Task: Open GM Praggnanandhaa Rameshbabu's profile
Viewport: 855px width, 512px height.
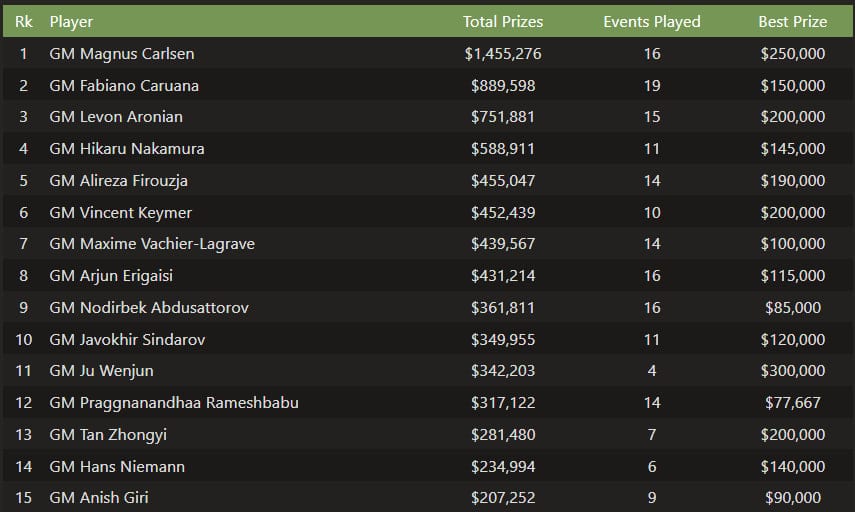Action: [174, 403]
